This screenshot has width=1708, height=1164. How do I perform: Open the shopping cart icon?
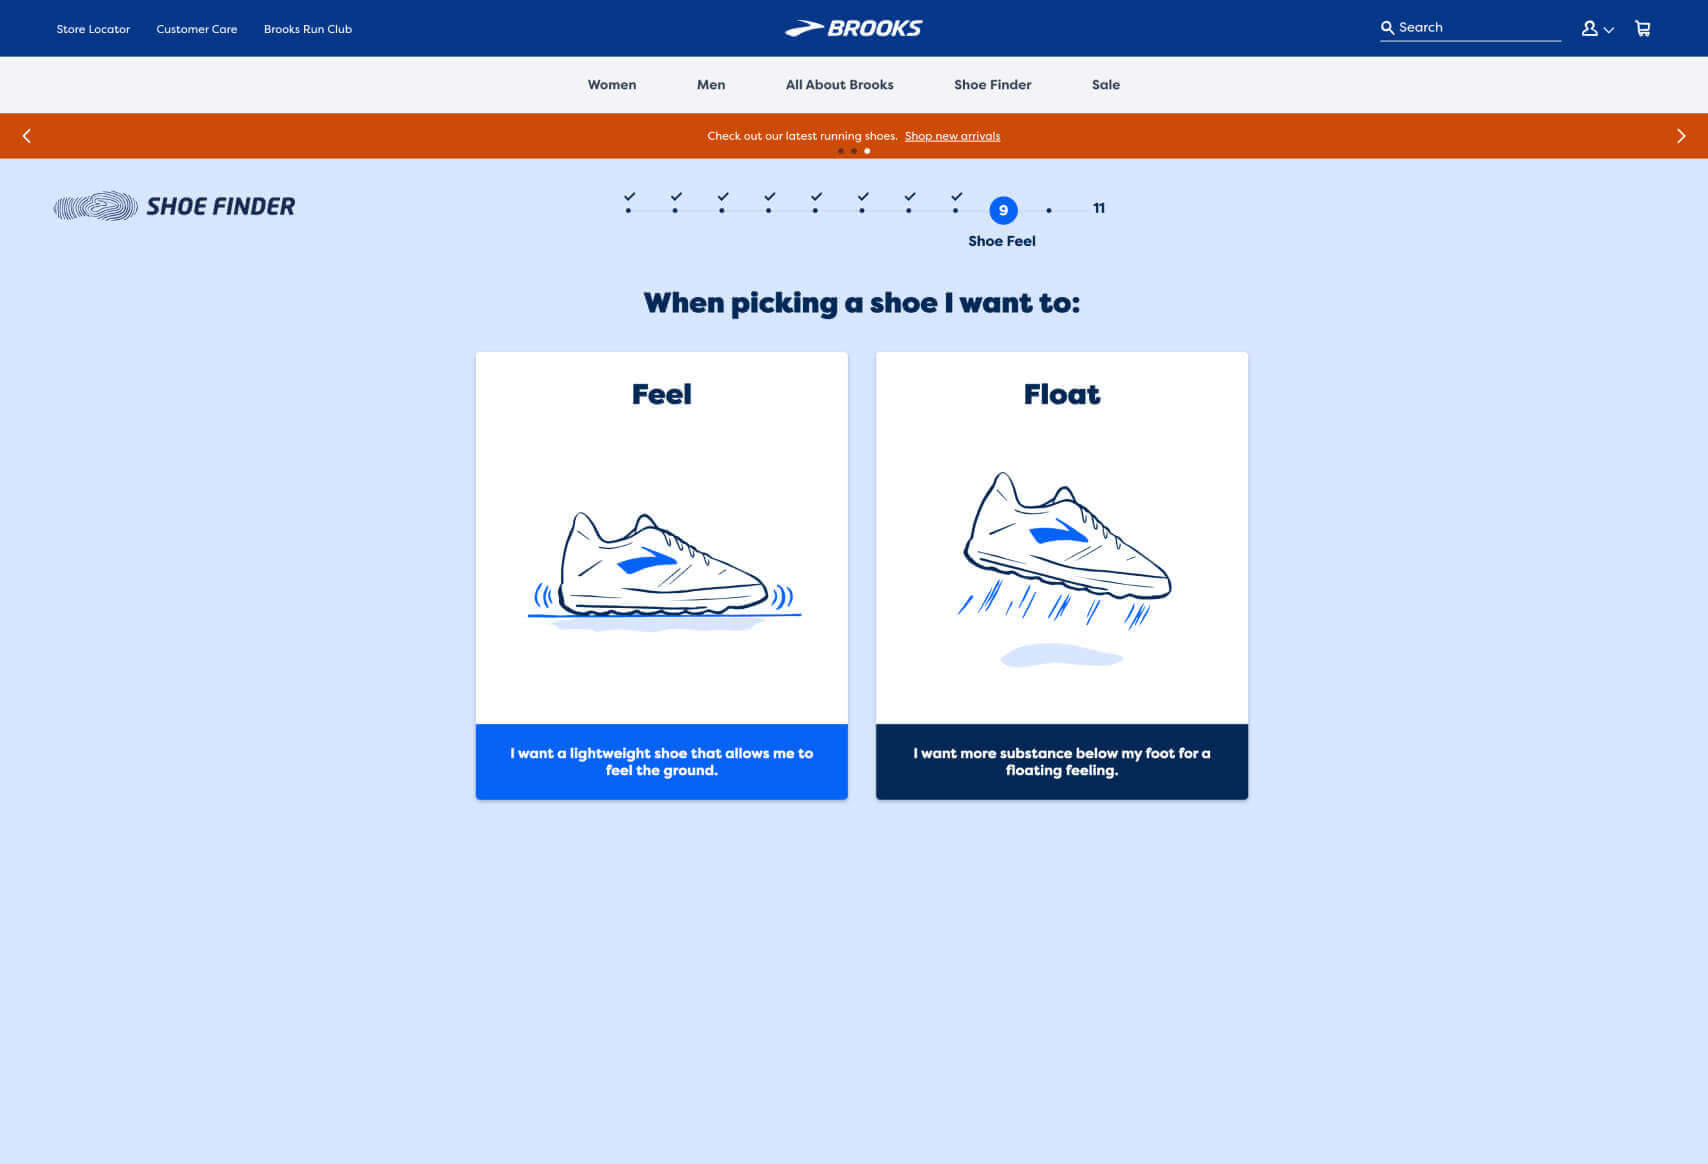pos(1642,29)
